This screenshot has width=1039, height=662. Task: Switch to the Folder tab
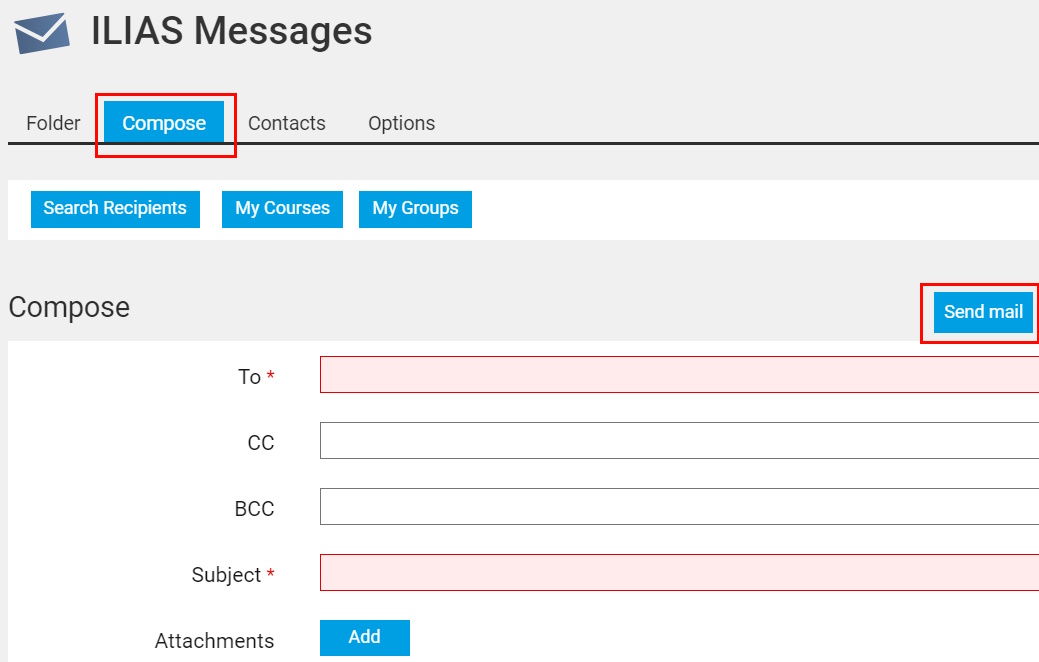pos(53,123)
